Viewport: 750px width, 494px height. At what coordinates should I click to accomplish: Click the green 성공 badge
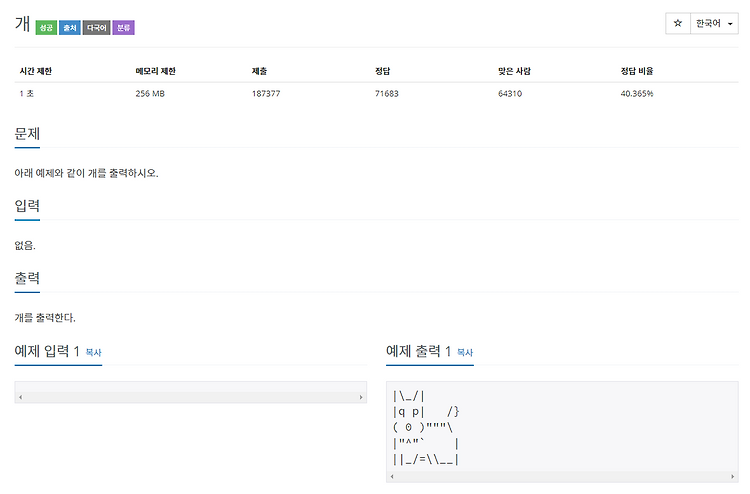coord(46,28)
